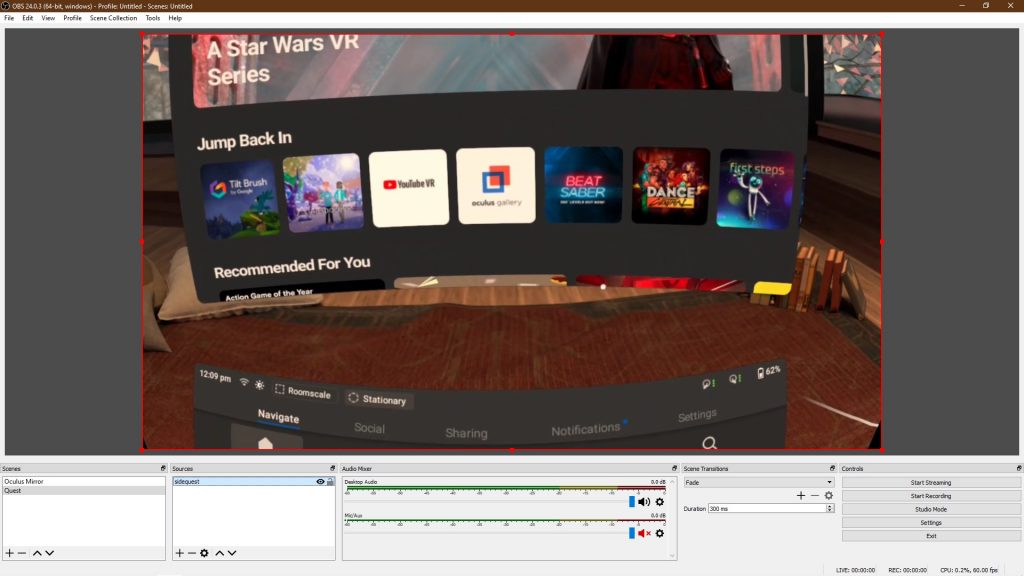Click the Desktop Audio volume slider handle
Image resolution: width=1024 pixels, height=576 pixels.
(x=632, y=502)
